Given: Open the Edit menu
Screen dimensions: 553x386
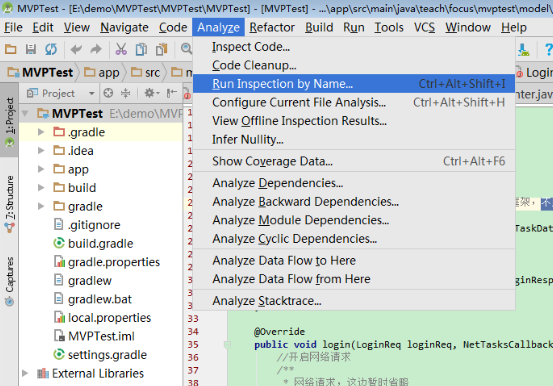Looking at the screenshot, I should coord(43,28).
